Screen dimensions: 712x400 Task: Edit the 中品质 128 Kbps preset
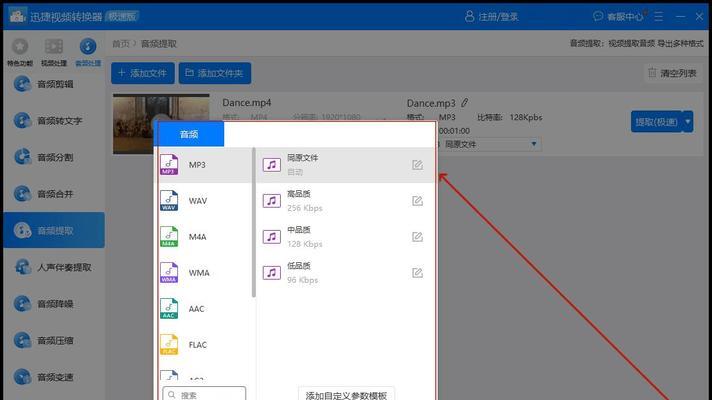417,237
